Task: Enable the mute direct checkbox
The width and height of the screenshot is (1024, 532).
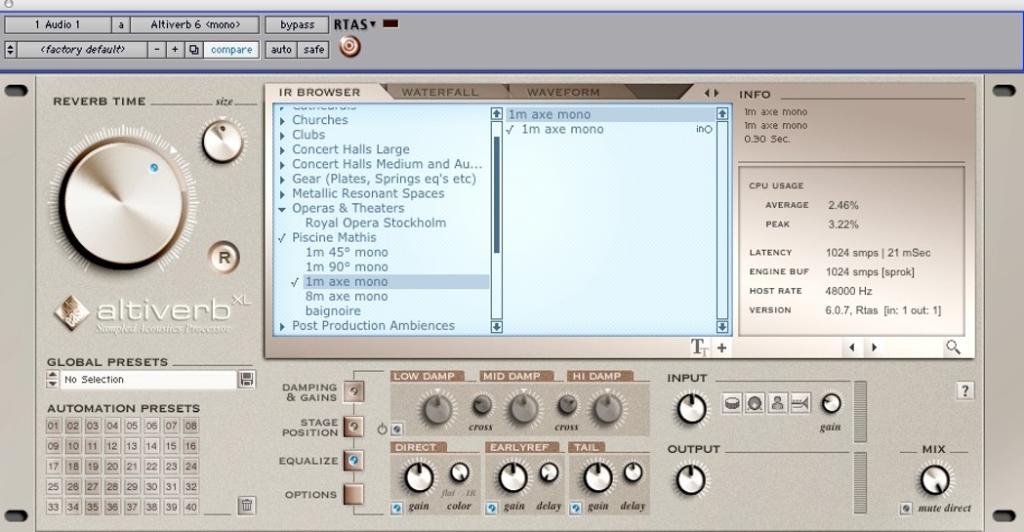Action: [x=906, y=509]
